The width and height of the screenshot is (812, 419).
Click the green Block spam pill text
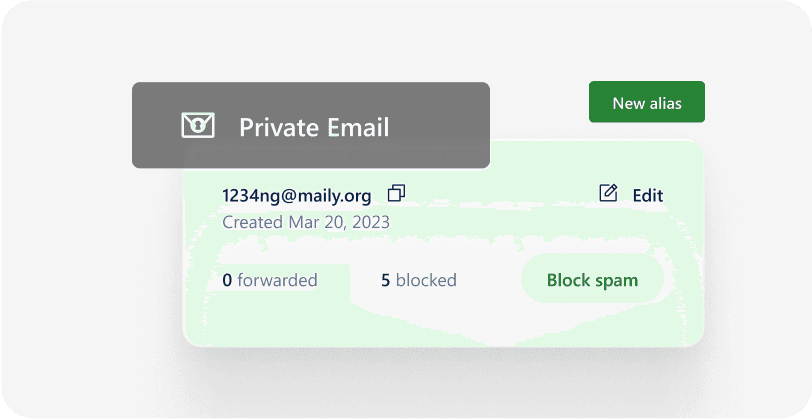[x=592, y=280]
